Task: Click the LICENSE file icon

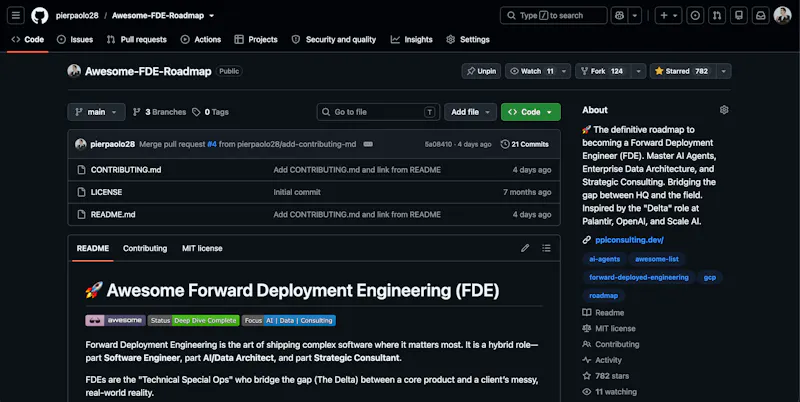Action: tap(81, 192)
